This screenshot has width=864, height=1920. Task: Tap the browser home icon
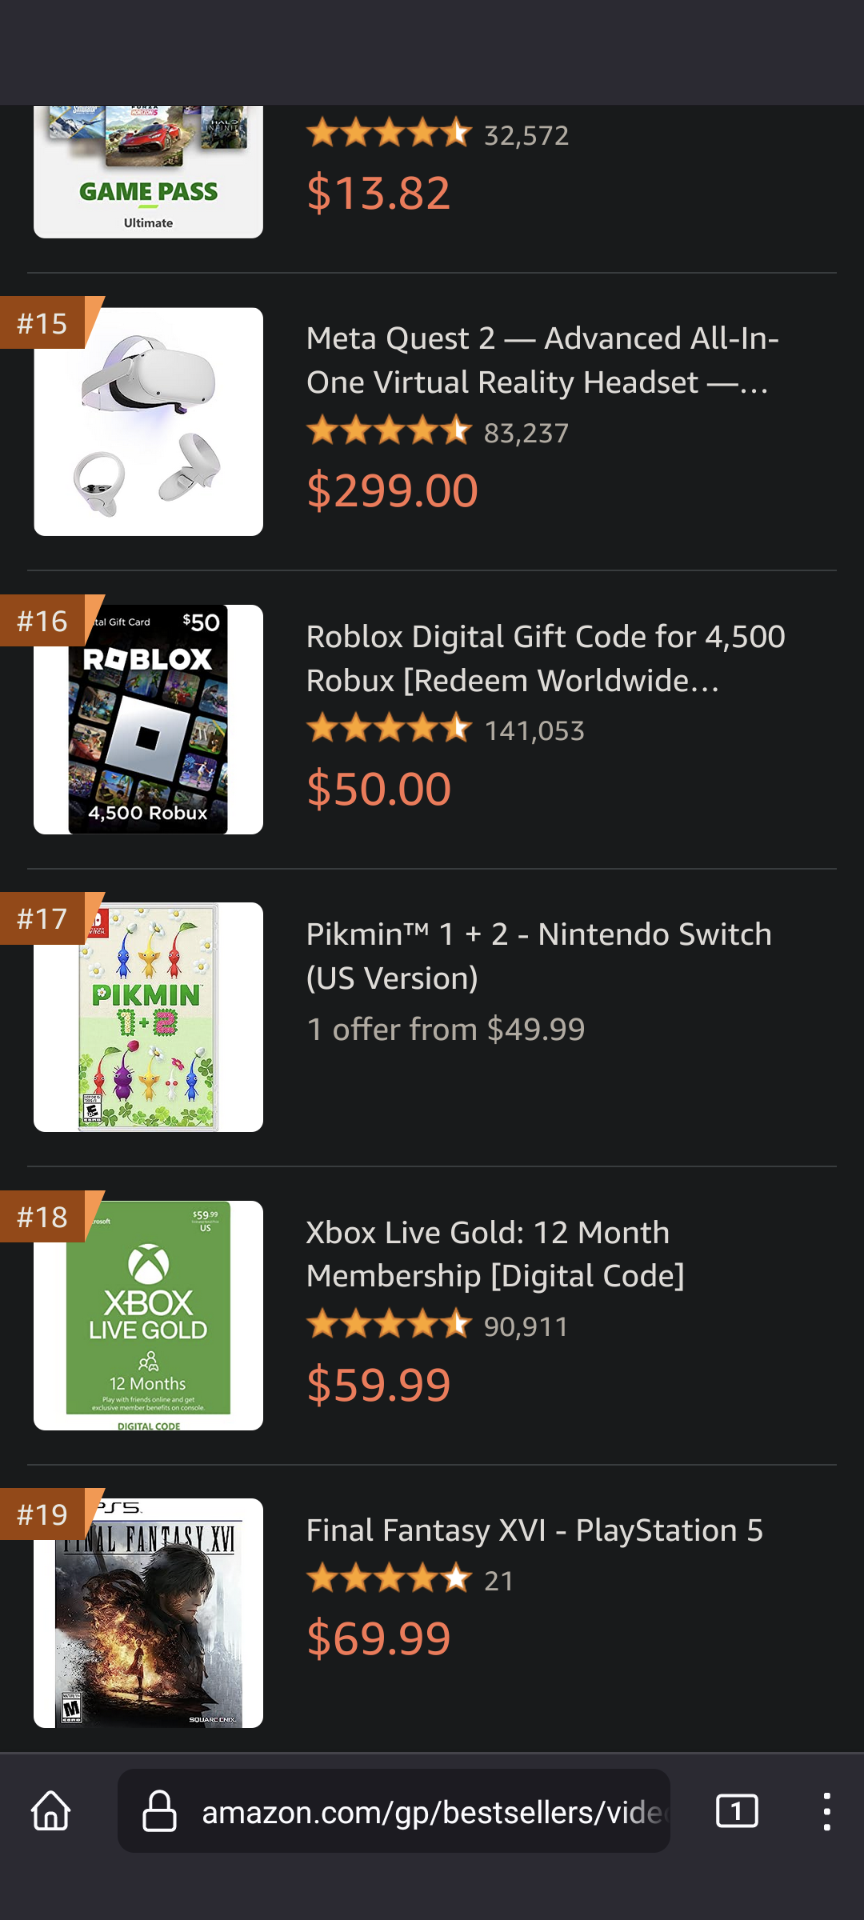tap(51, 1811)
